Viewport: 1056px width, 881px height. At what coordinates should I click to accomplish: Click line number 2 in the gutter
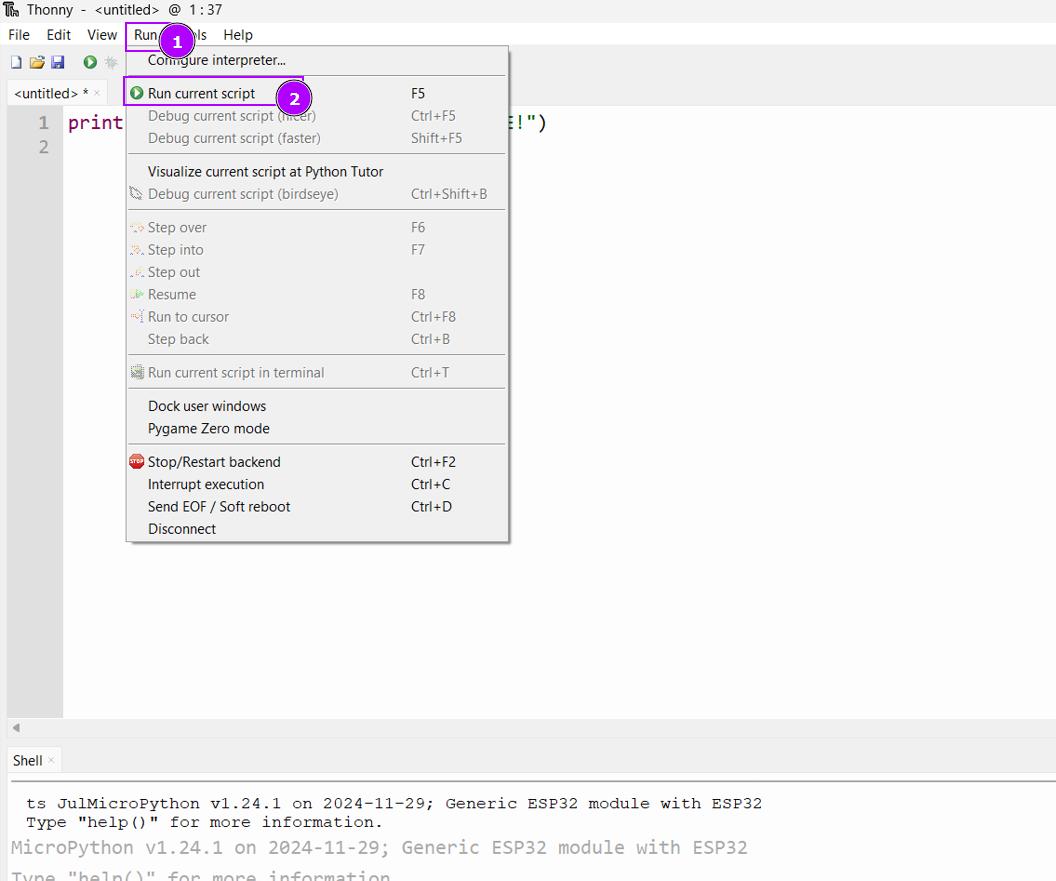44,147
